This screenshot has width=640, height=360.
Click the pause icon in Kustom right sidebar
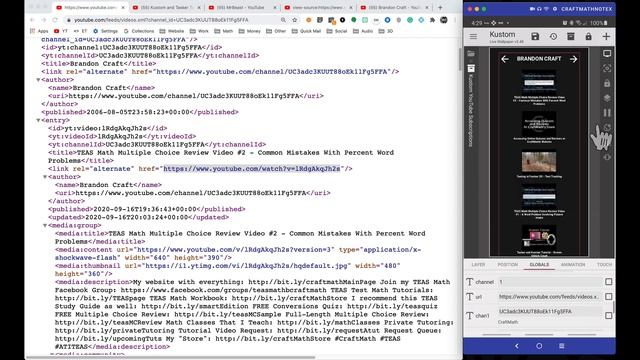coord(607,113)
